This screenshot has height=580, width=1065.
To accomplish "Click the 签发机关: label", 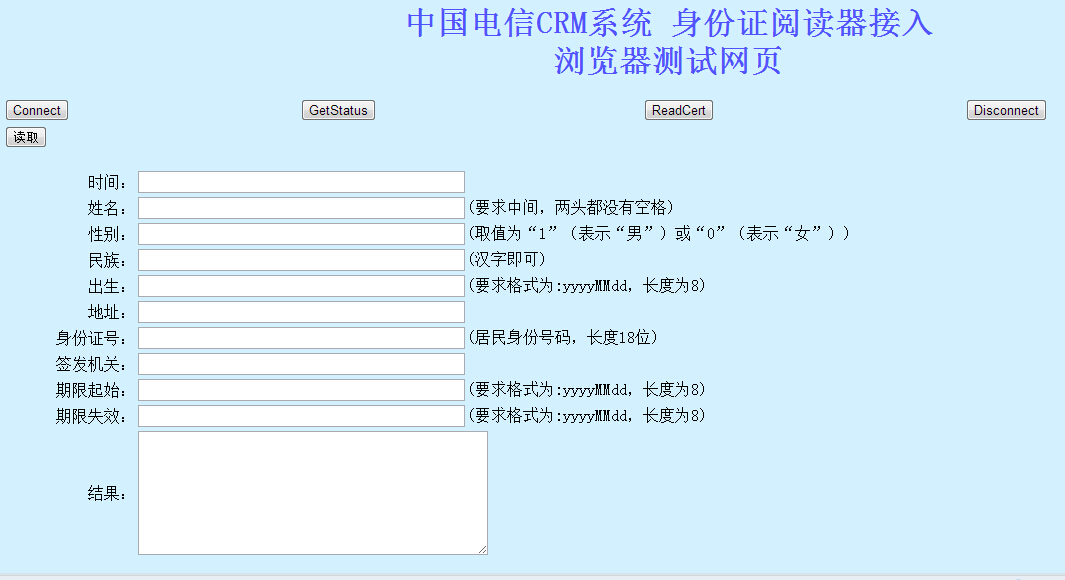I will pos(91,365).
